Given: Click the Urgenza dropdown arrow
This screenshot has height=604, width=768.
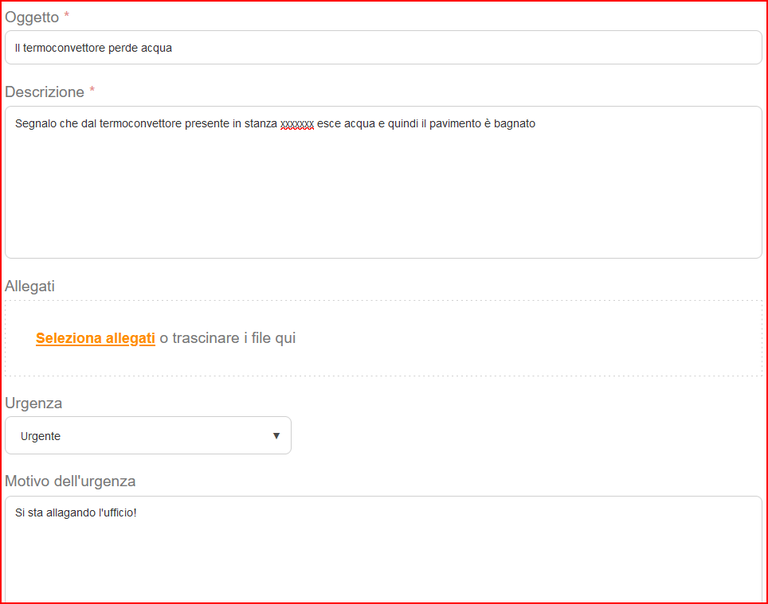Looking at the screenshot, I should pos(276,436).
